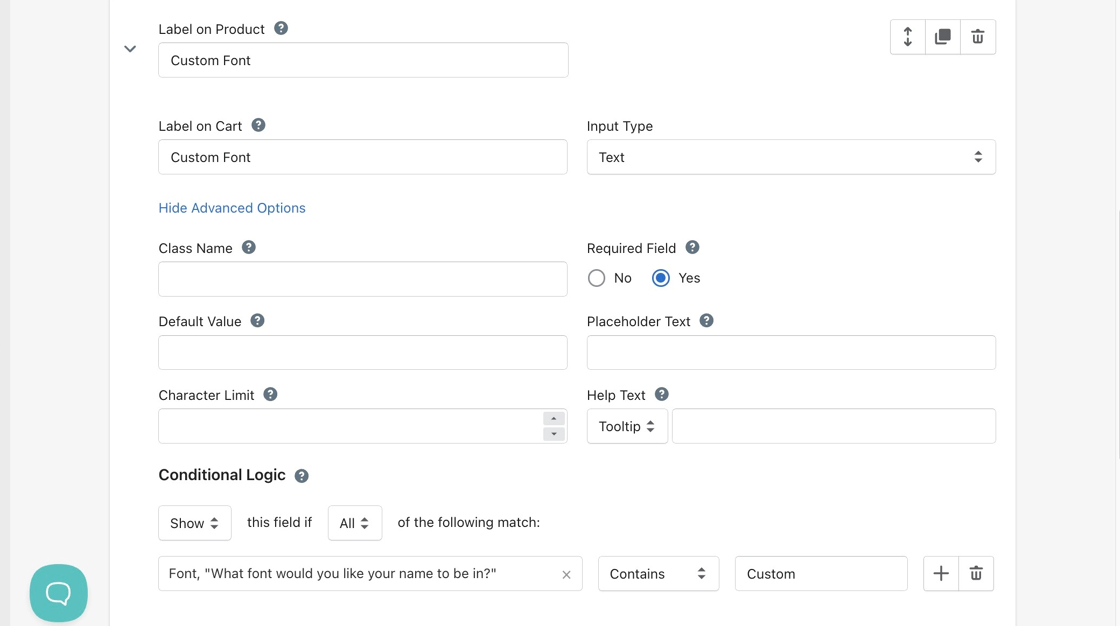Open the Input Type dropdown
The image size is (1120, 626).
click(791, 157)
